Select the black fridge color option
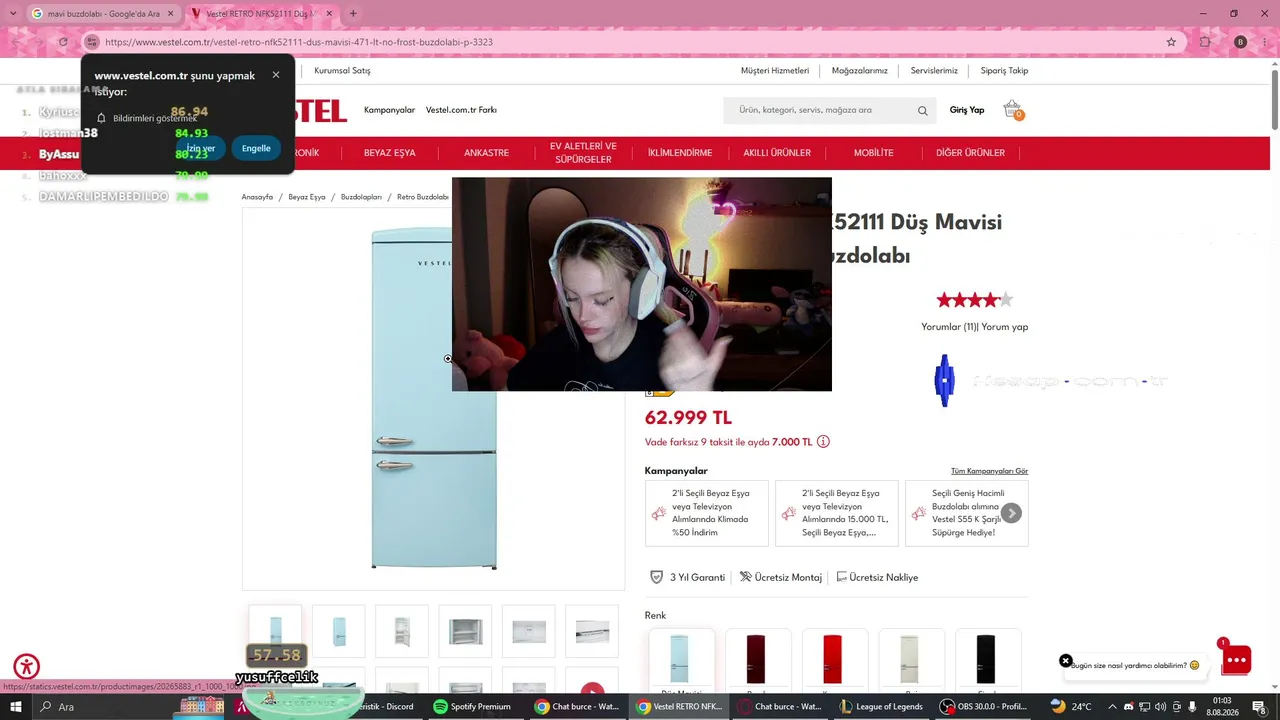 coord(987,659)
